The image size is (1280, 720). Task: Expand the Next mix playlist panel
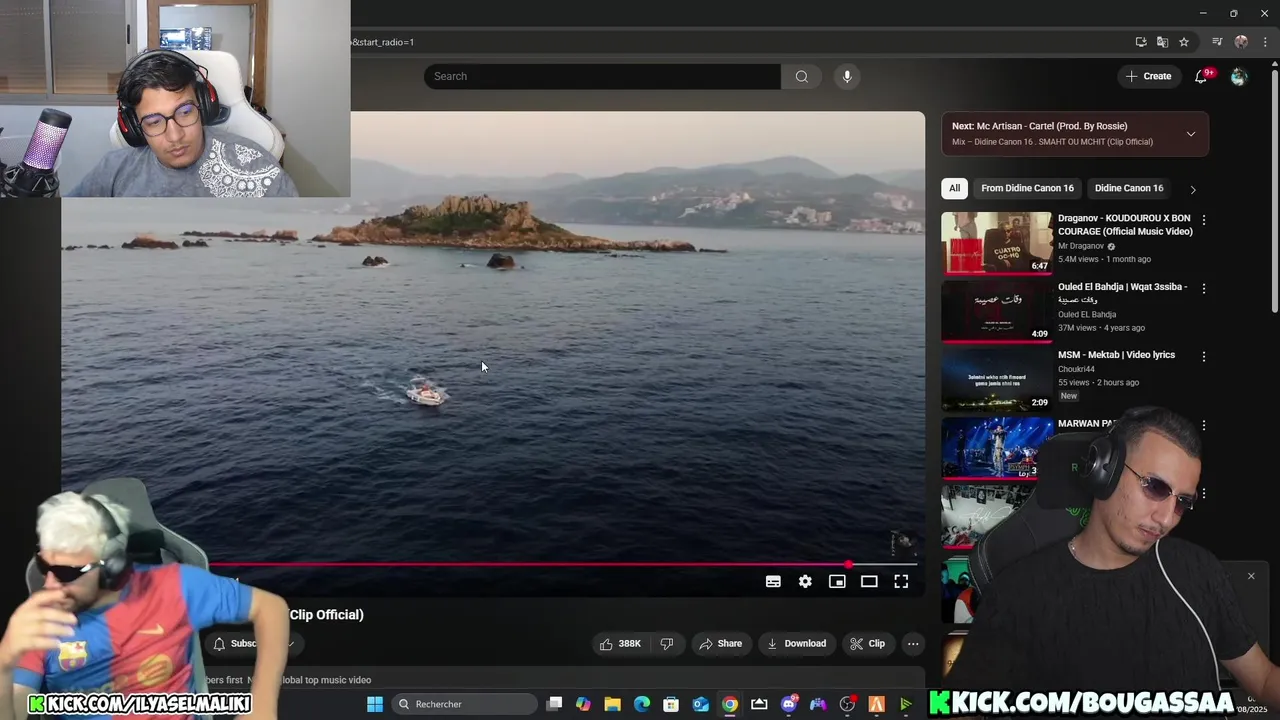[x=1191, y=134]
